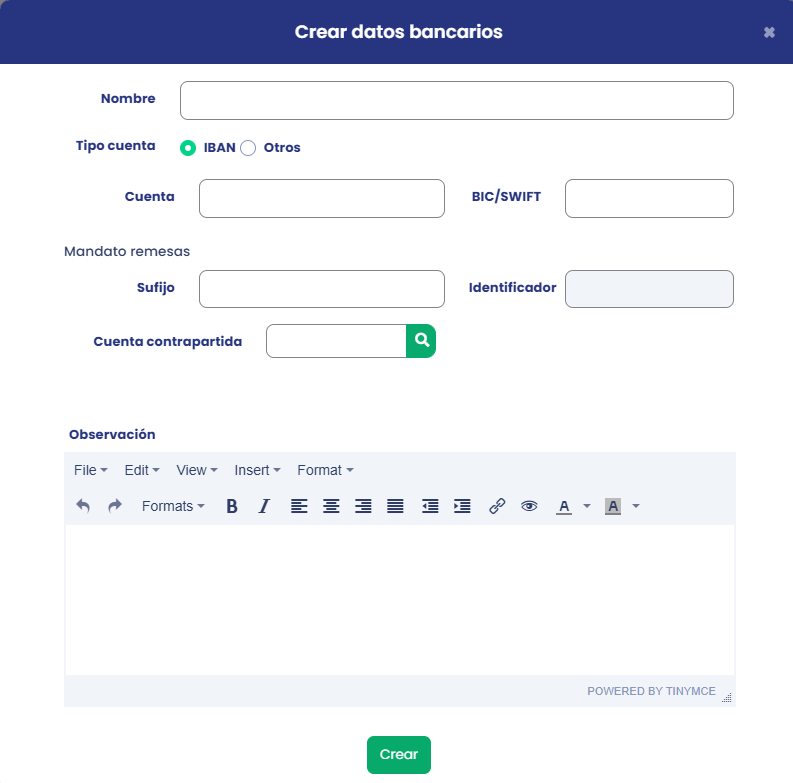Increase indent in the editor
The width and height of the screenshot is (793, 783).
[462, 506]
